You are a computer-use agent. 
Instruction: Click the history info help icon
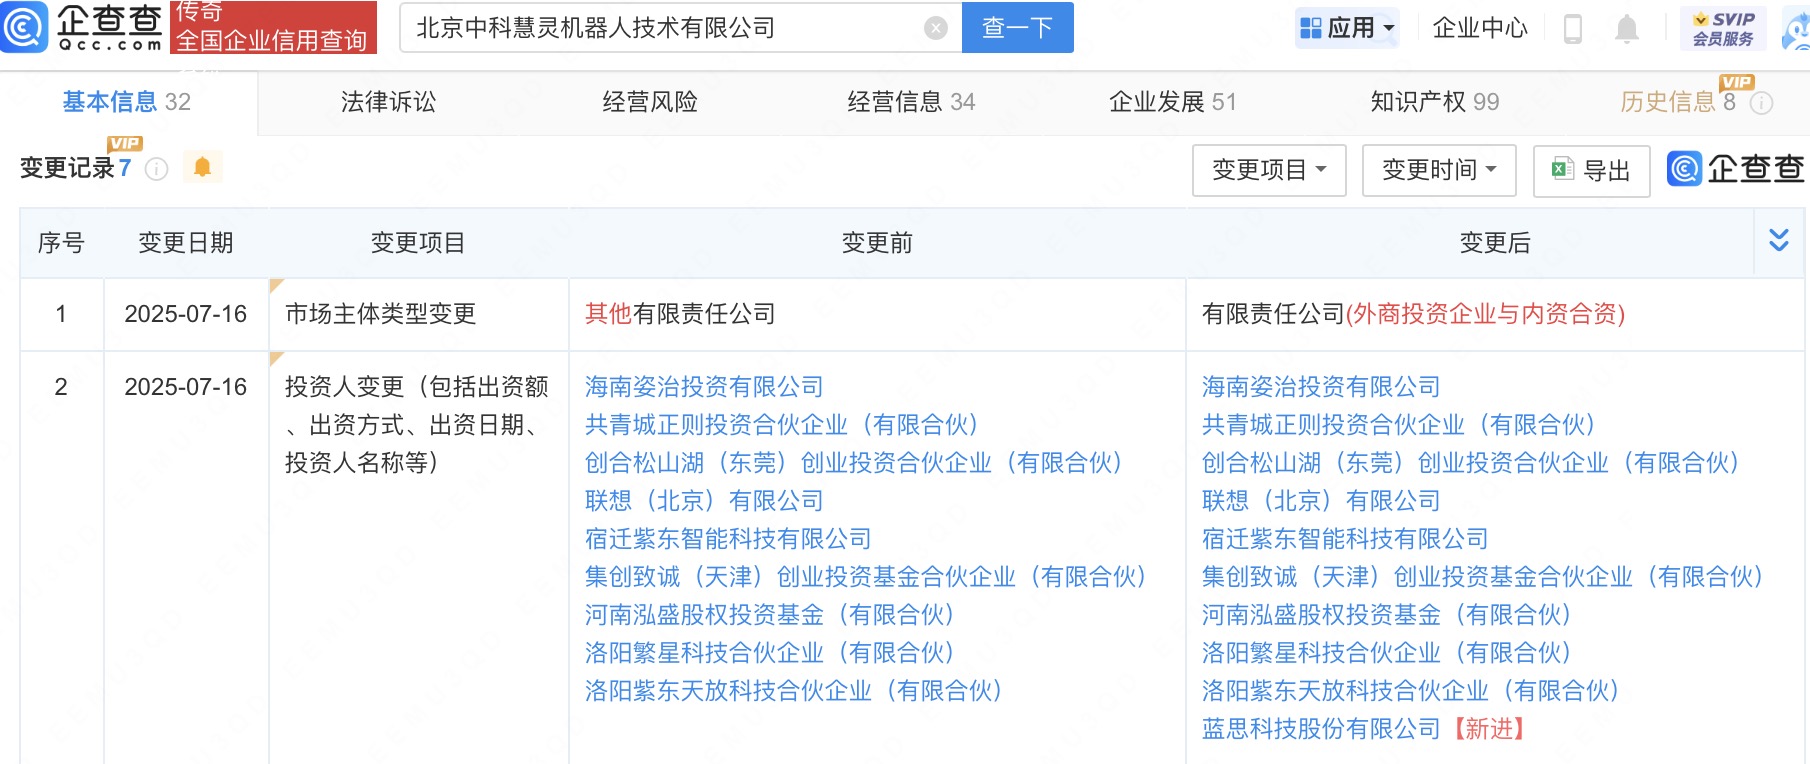pyautogui.click(x=1762, y=103)
